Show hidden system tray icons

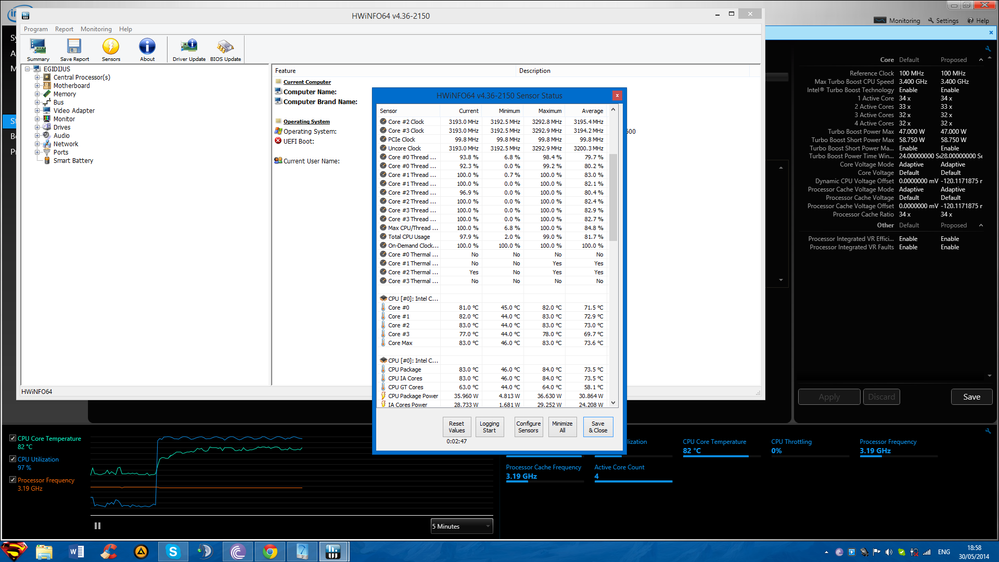826,552
